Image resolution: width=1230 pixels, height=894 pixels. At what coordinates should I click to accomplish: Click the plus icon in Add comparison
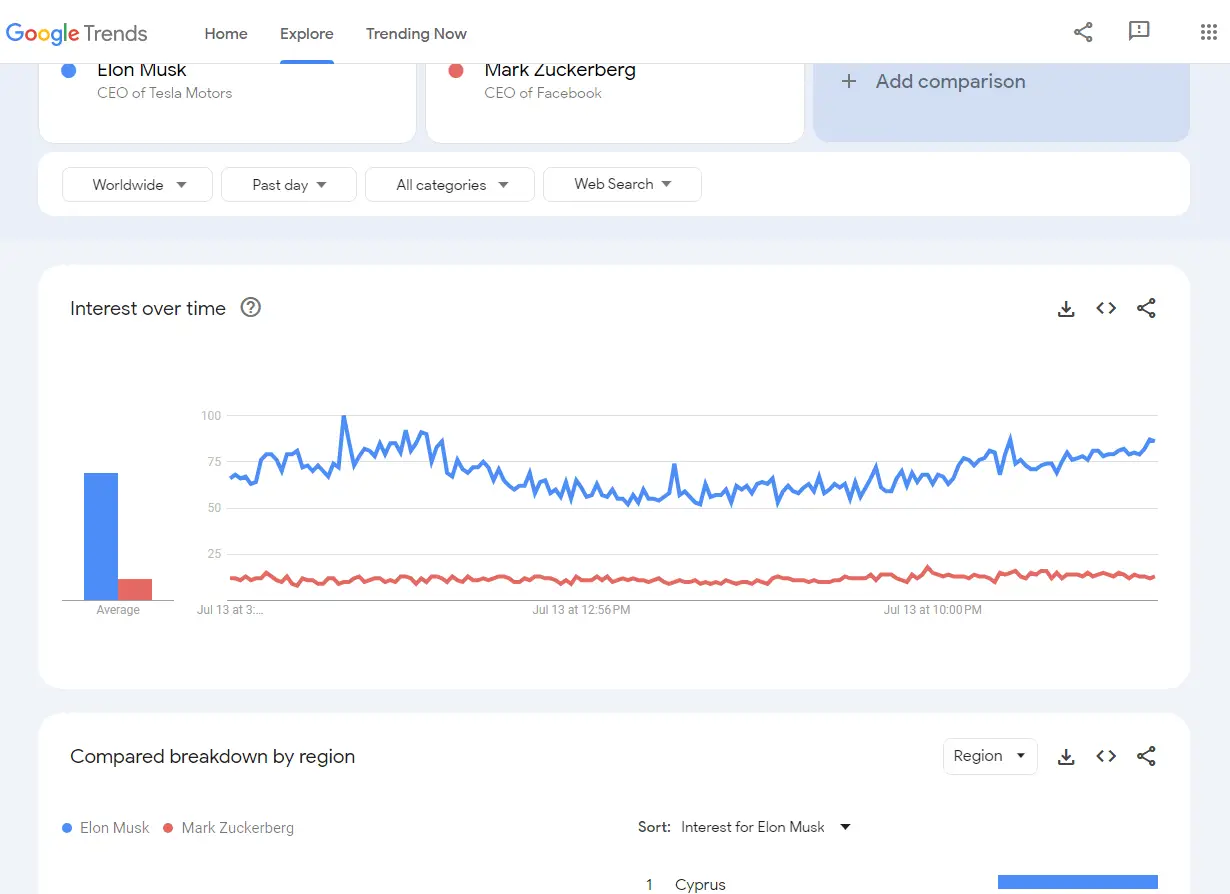(x=849, y=82)
